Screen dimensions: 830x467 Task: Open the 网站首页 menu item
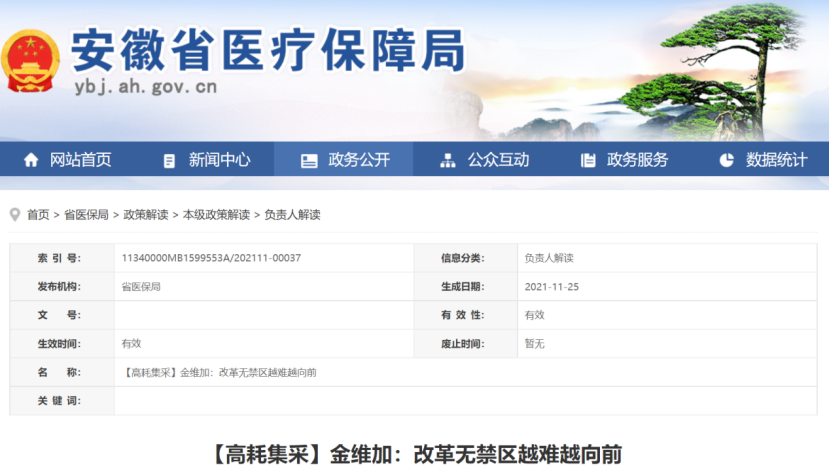tap(80, 160)
